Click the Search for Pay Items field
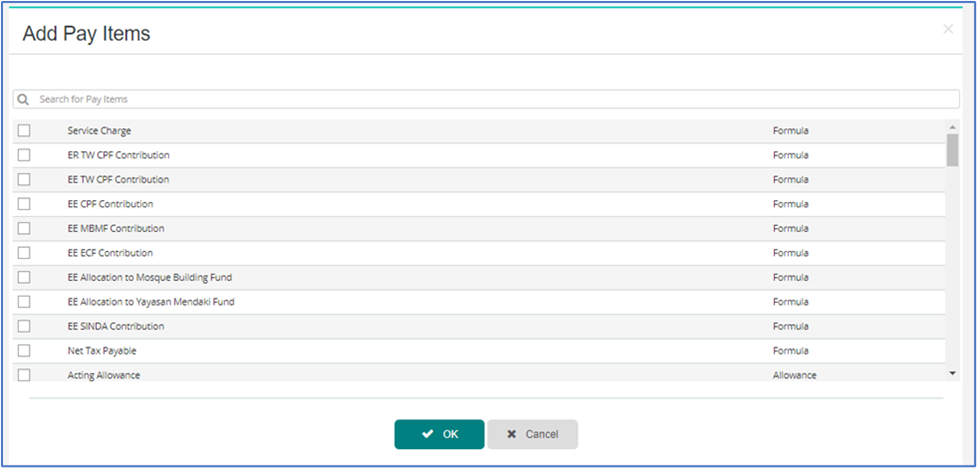This screenshot has width=977, height=468. click(490, 100)
